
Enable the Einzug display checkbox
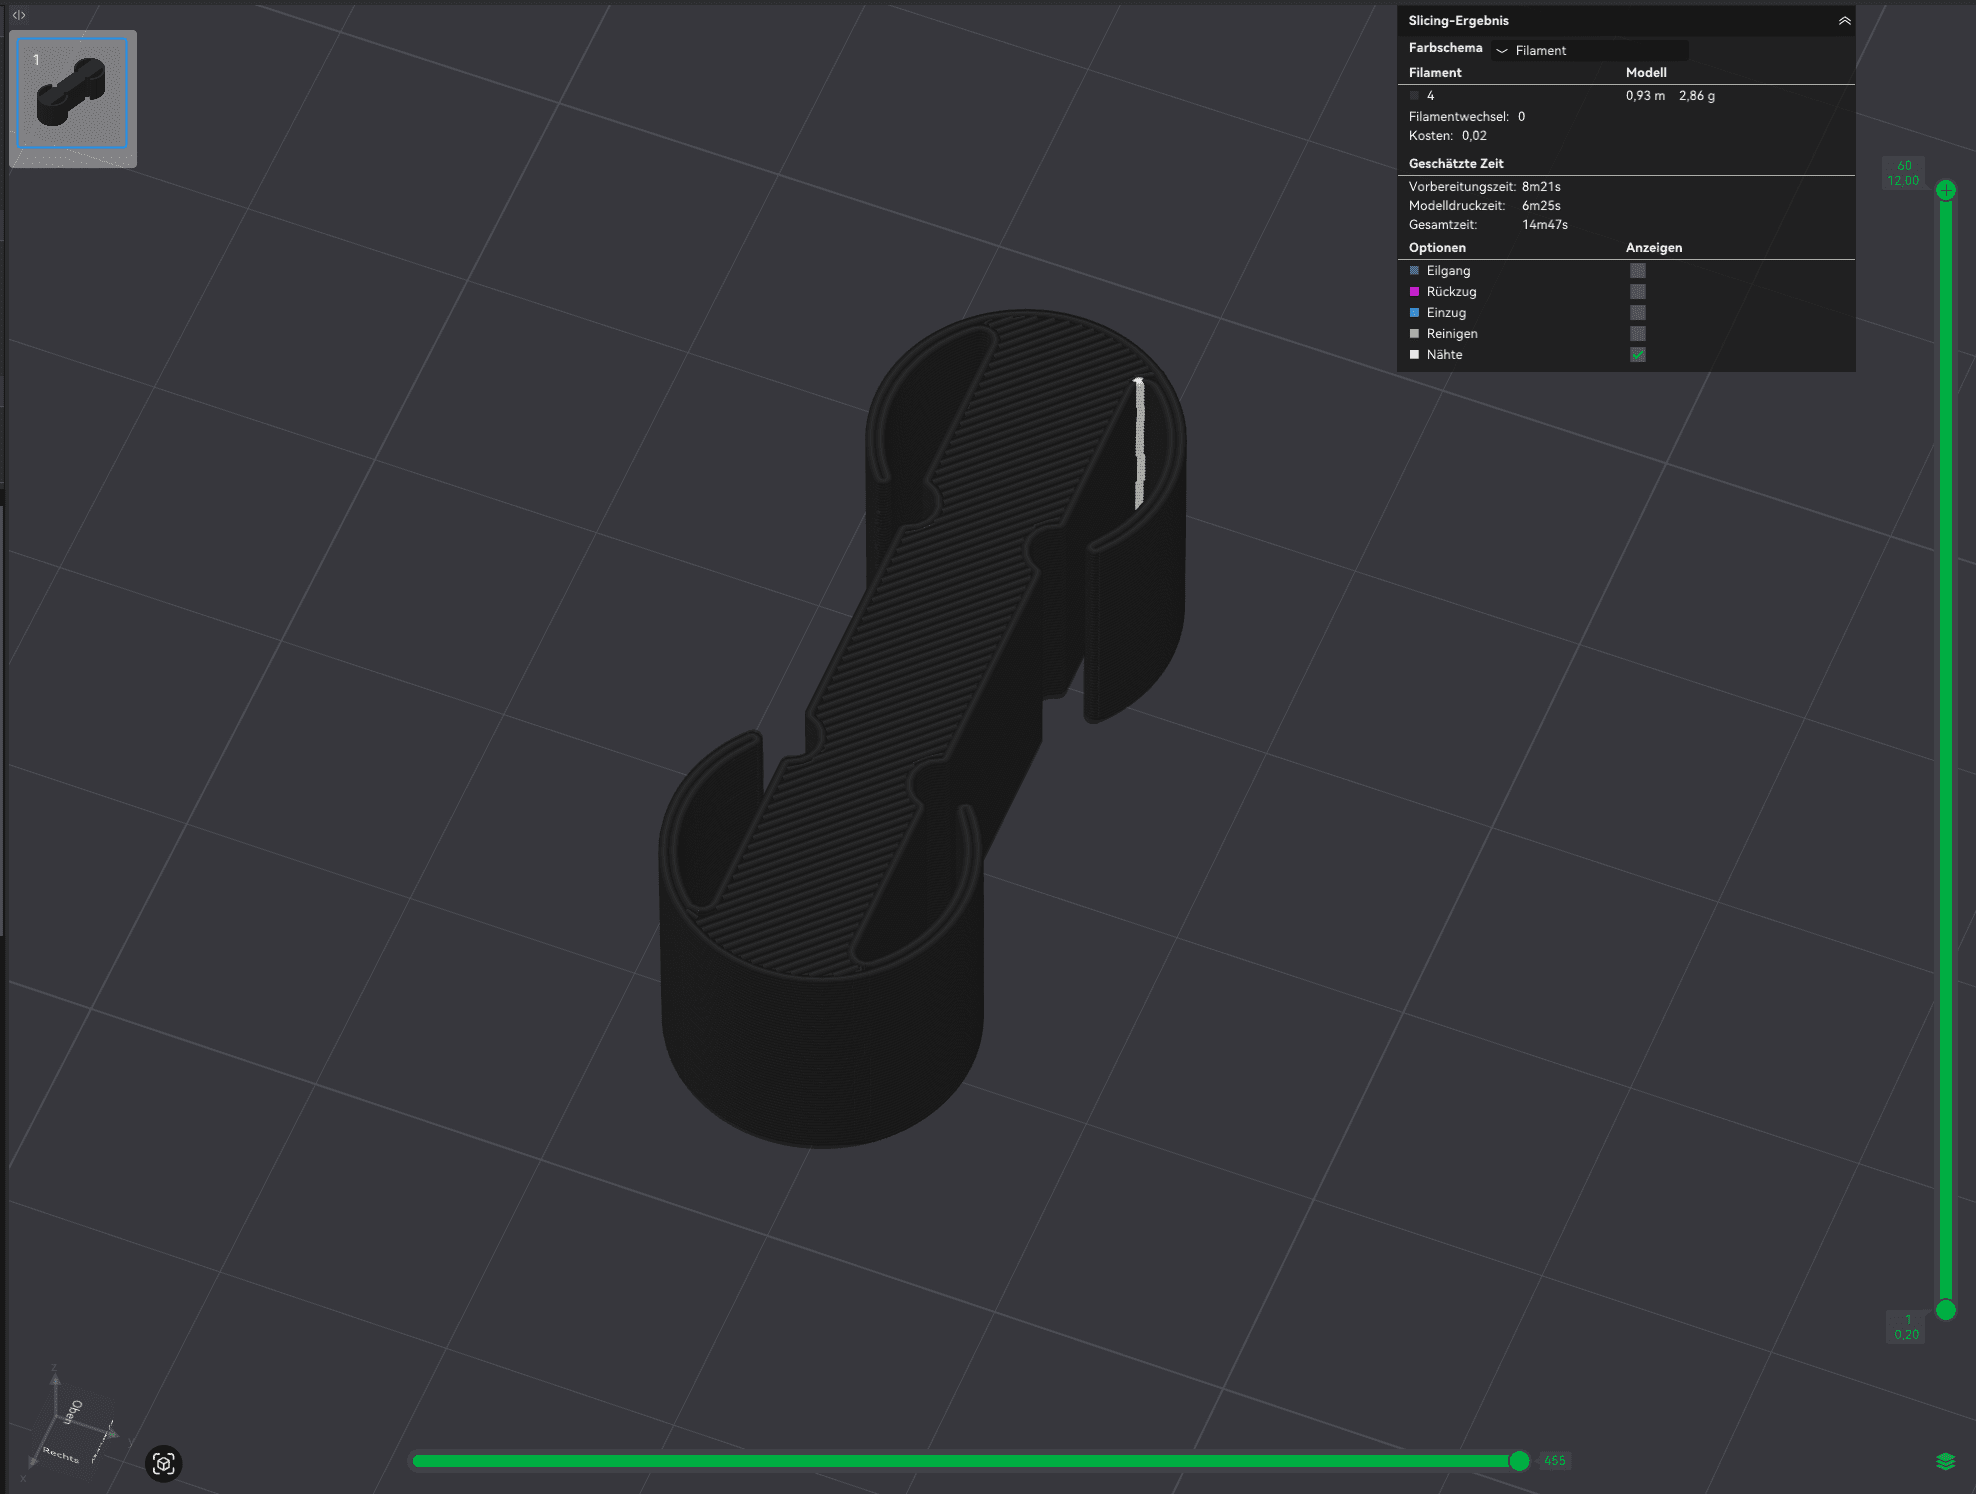click(x=1637, y=313)
